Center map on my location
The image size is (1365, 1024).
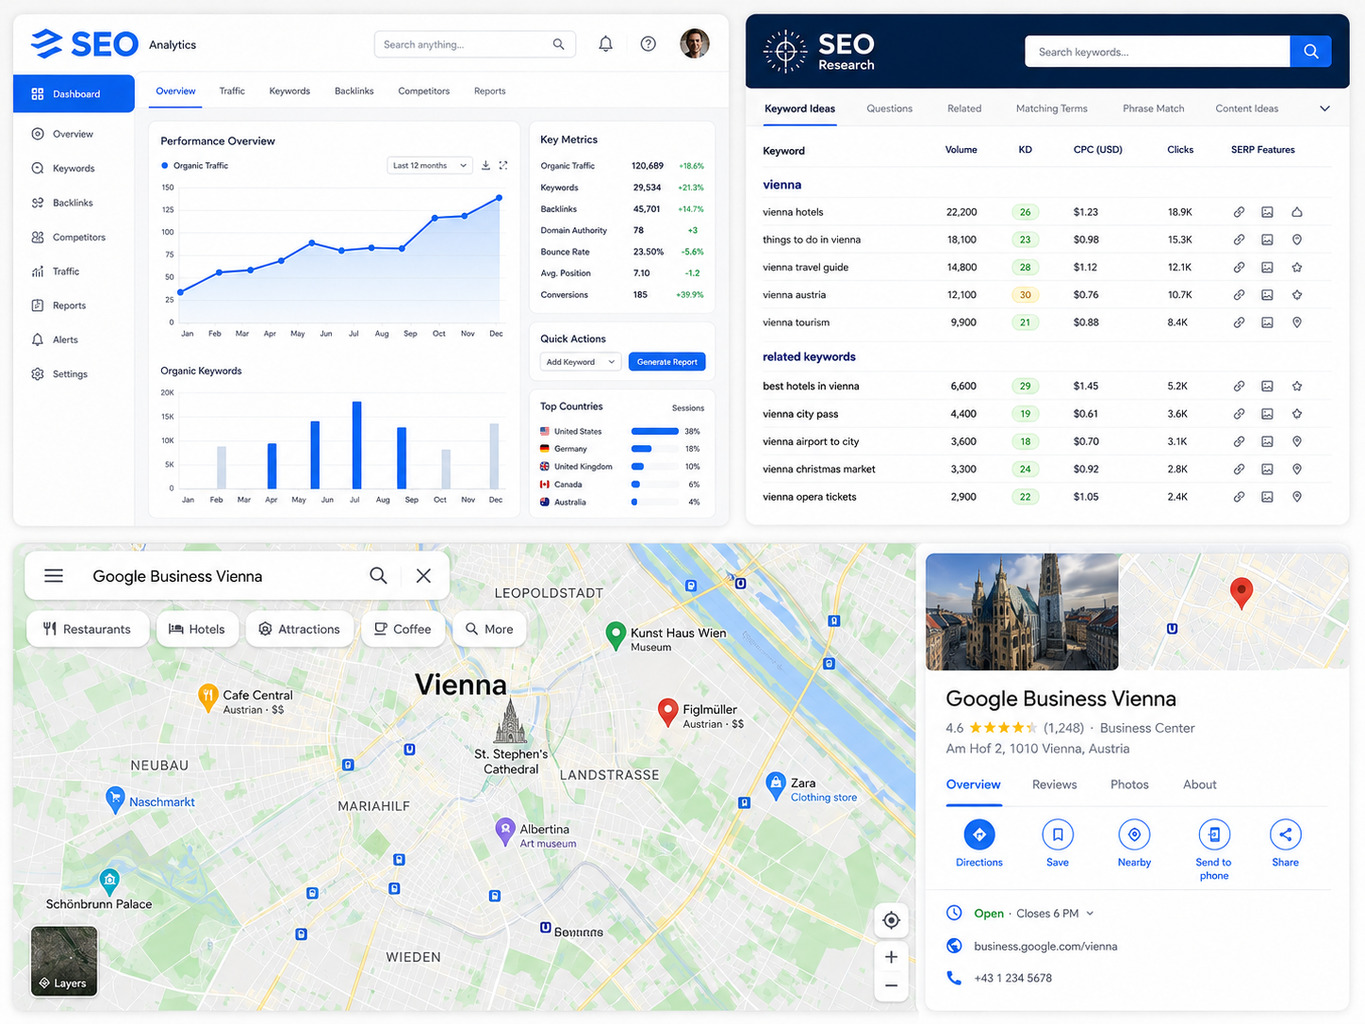pos(891,920)
